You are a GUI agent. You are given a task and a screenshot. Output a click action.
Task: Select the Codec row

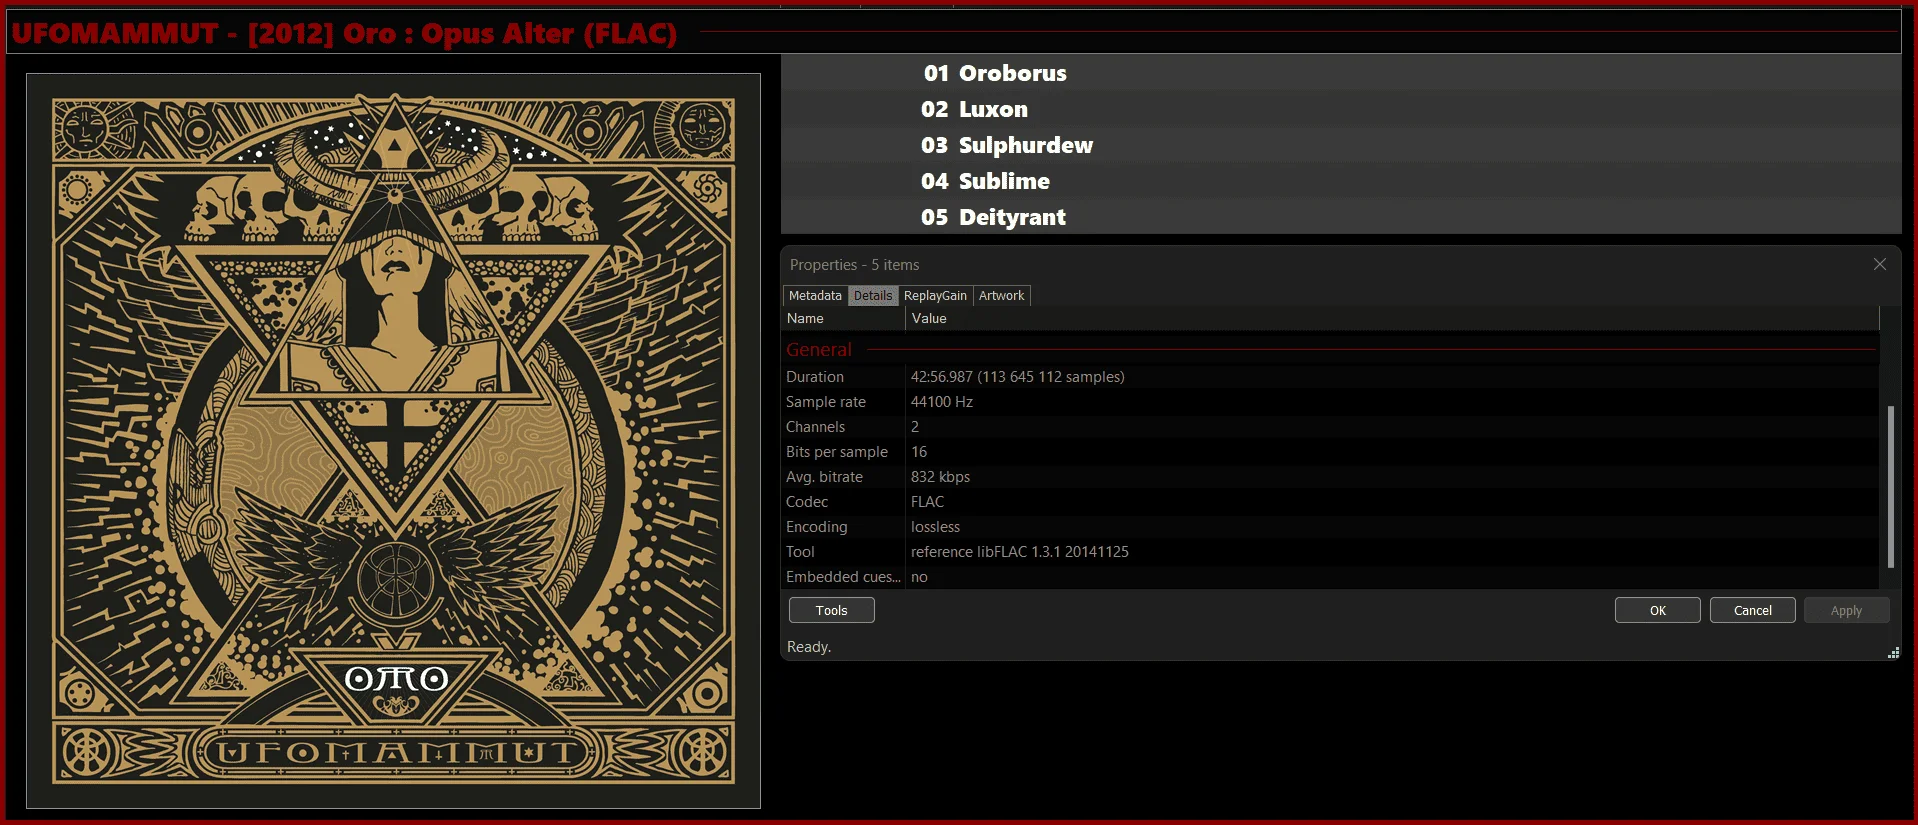tap(1330, 502)
